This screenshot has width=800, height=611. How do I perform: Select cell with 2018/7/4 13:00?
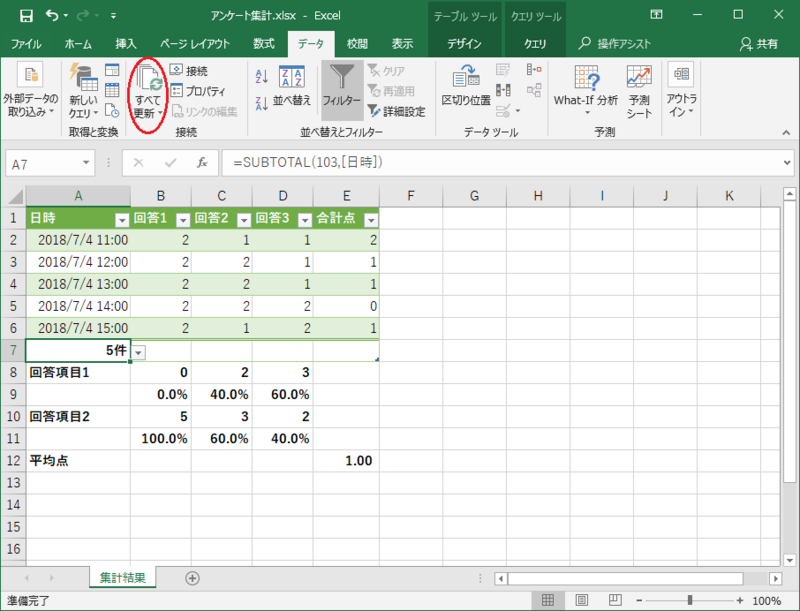[x=78, y=284]
